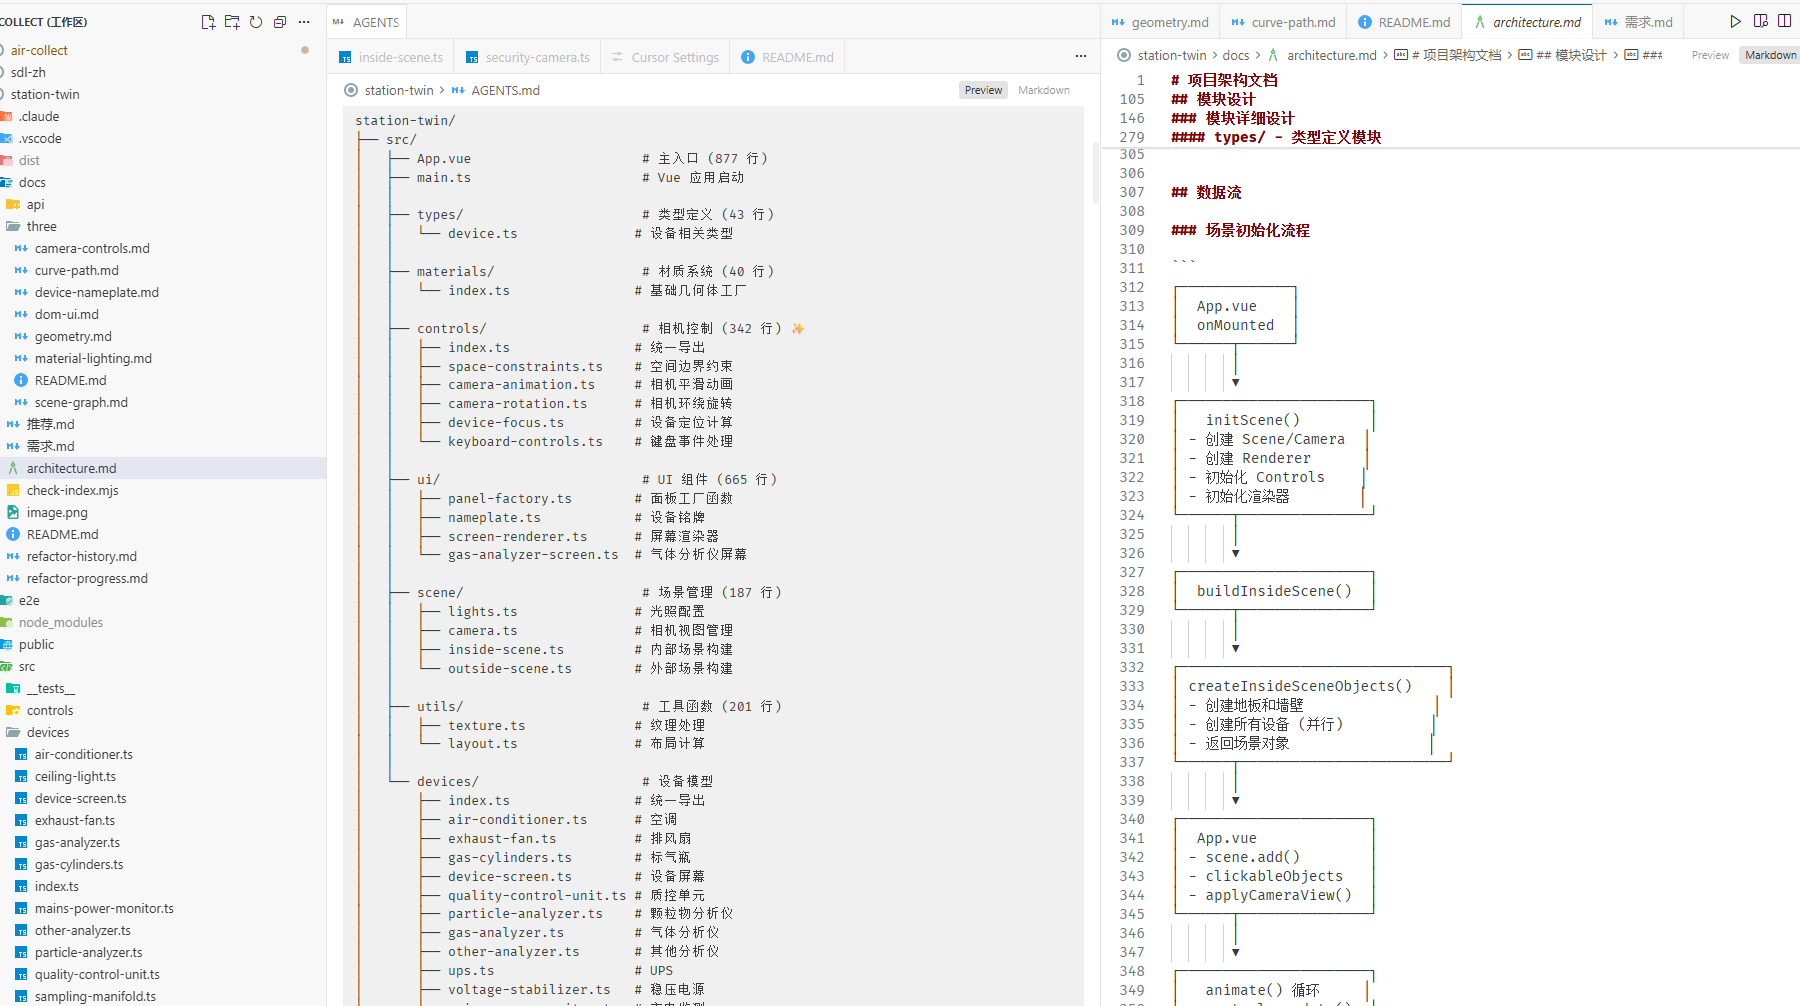Click docs breadcrumb in right editor
Screen dimensions: 1800x1006
tap(1236, 55)
